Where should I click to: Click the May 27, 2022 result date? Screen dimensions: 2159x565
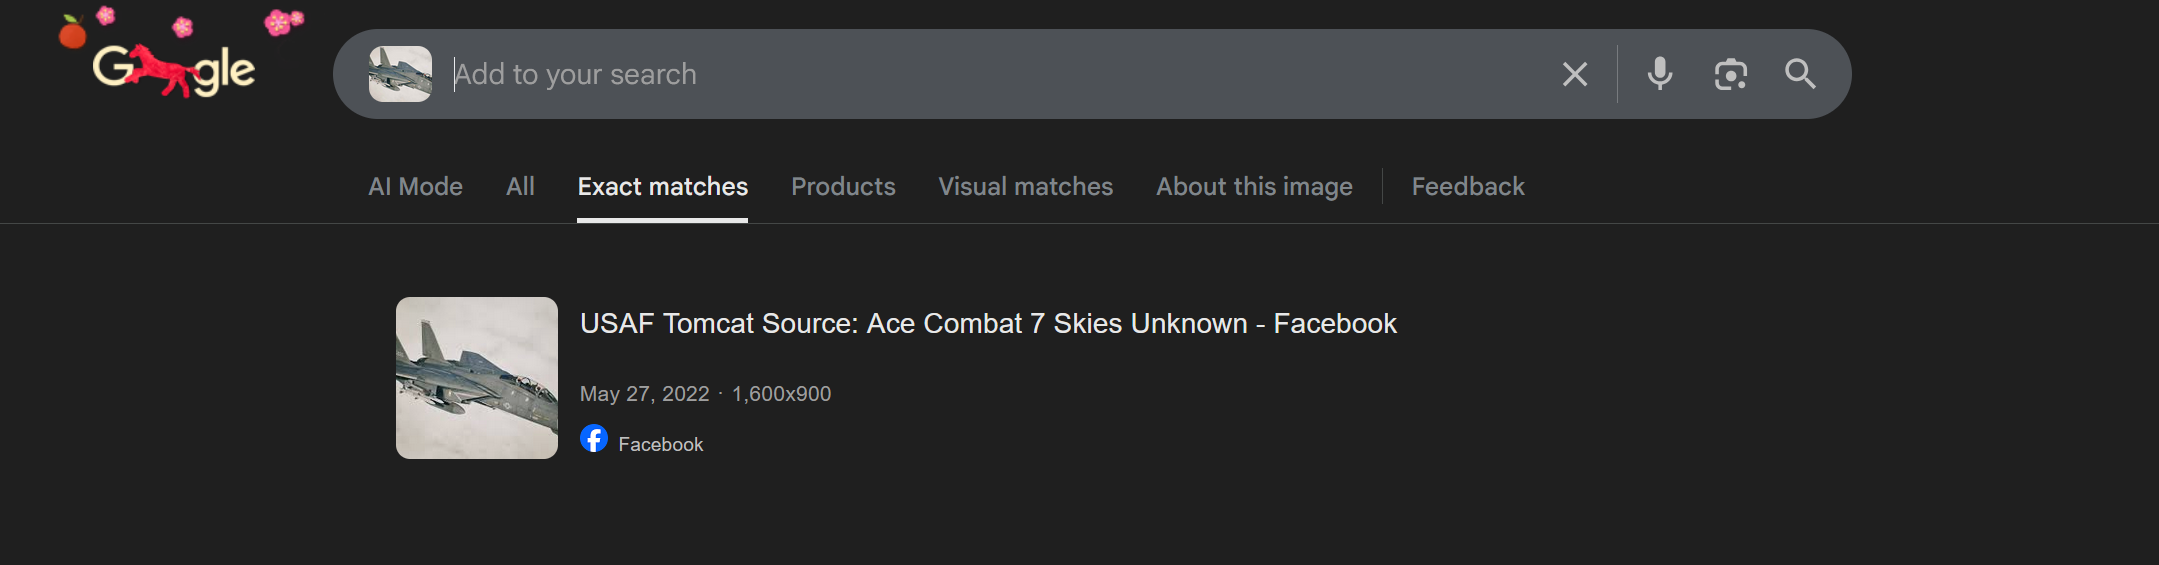pos(644,394)
